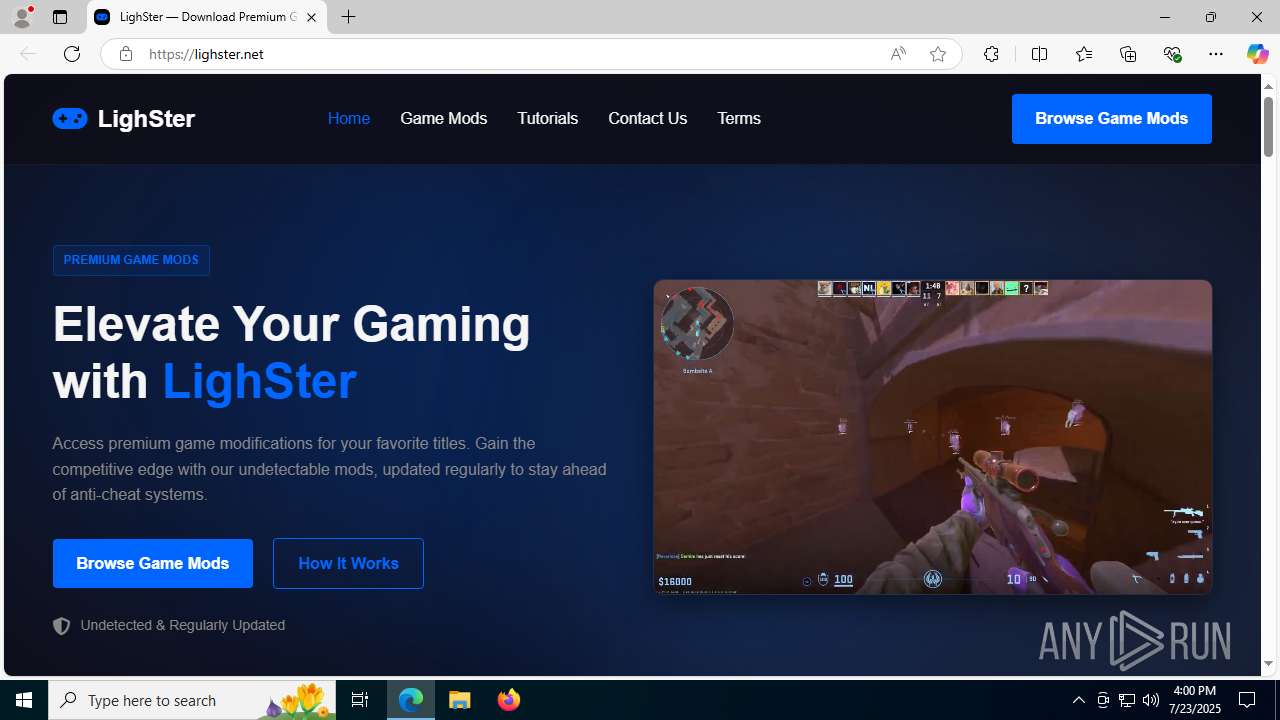Add this page to favorites
1280x720 pixels.
(x=937, y=54)
